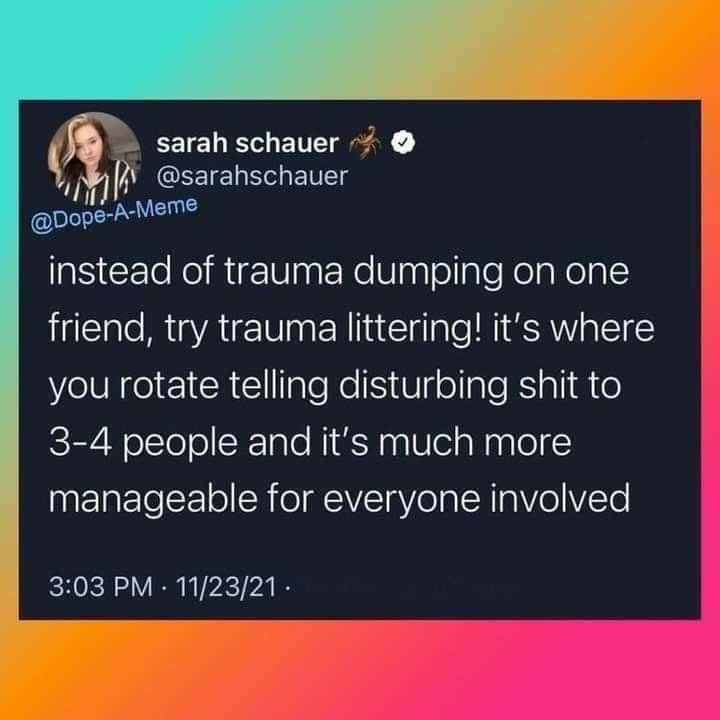The height and width of the screenshot is (720, 720).
Task: Click the trailing dot after the date
Action: pos(287,586)
